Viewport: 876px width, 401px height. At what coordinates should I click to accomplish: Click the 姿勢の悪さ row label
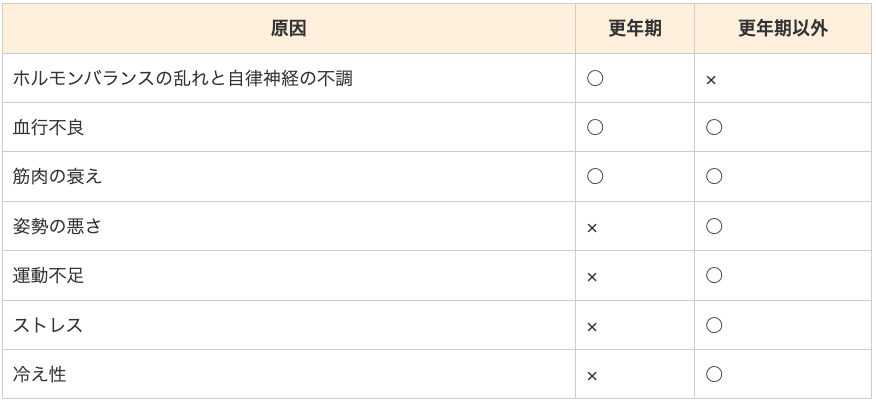pyautogui.click(x=57, y=226)
